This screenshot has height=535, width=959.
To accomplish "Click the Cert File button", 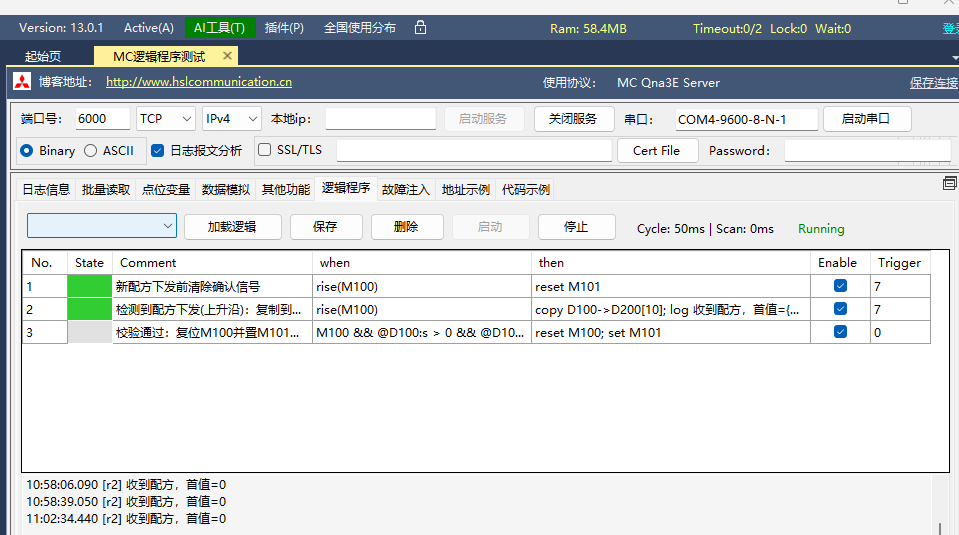I will click(x=657, y=150).
